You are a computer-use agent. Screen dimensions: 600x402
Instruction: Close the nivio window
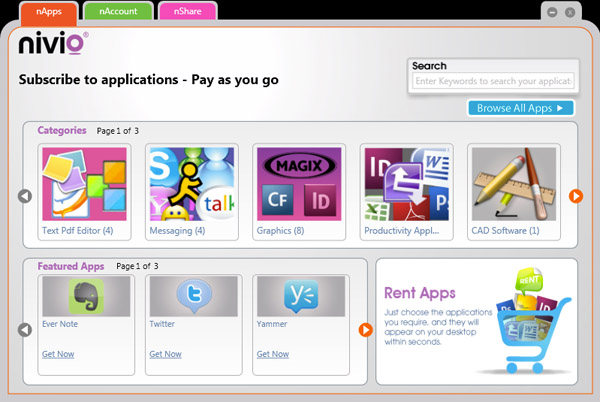[x=570, y=12]
